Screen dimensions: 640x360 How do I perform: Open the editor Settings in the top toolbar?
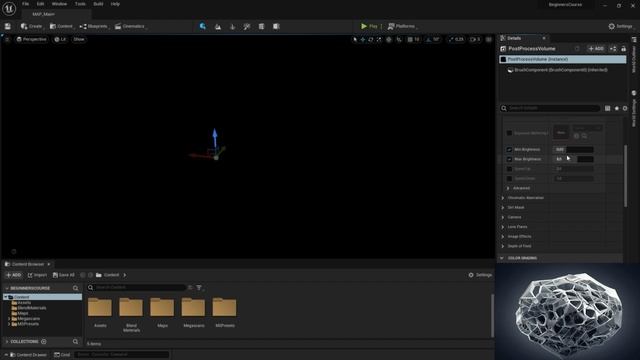click(x=620, y=26)
